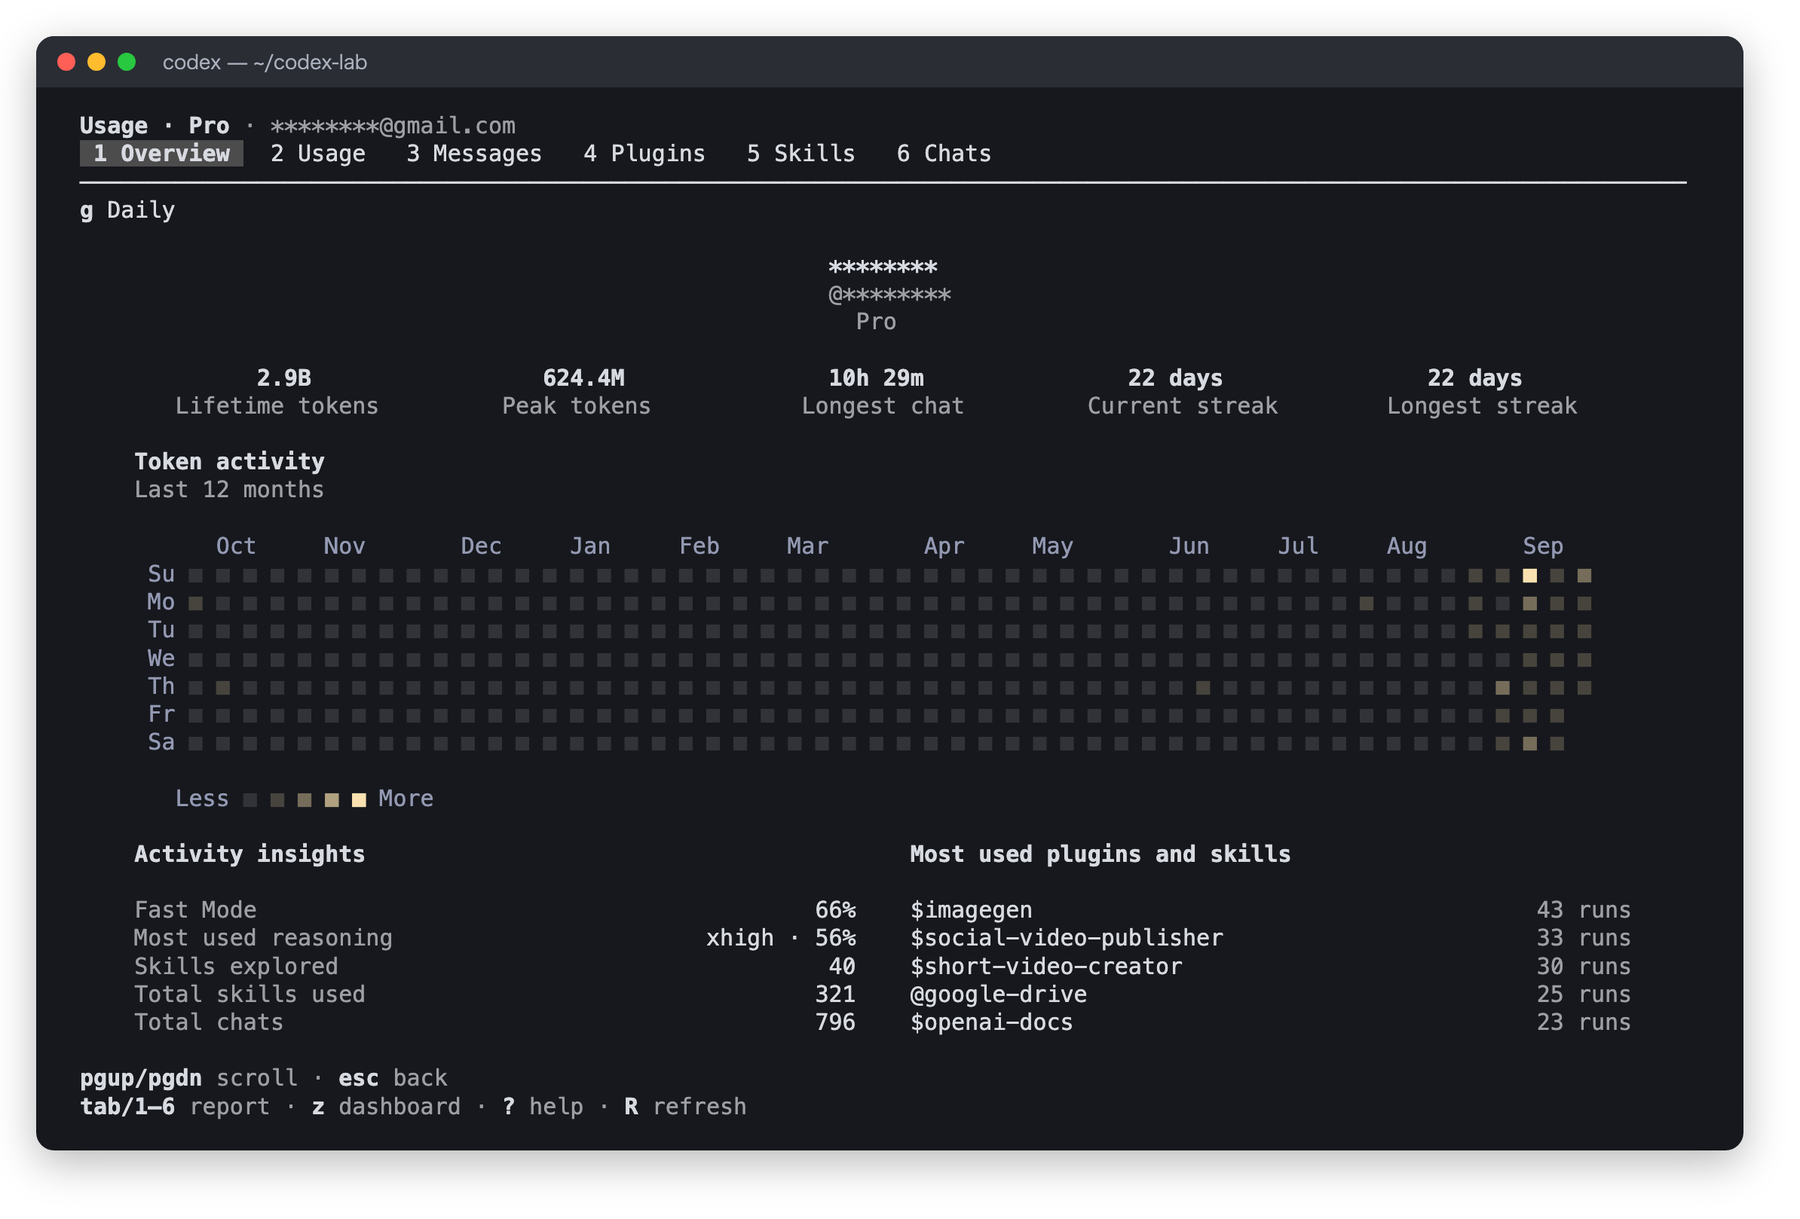Viewport: 1800px width, 1219px height.
Task: Click the 43 runs value
Action: point(1584,910)
